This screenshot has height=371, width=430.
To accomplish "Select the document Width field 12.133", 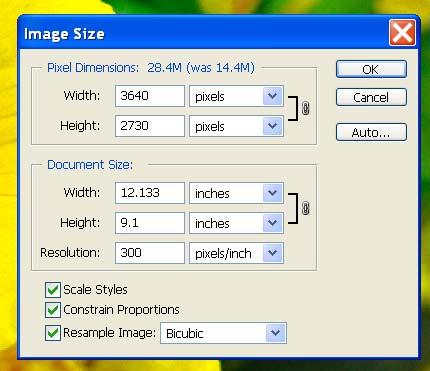I will (150, 193).
